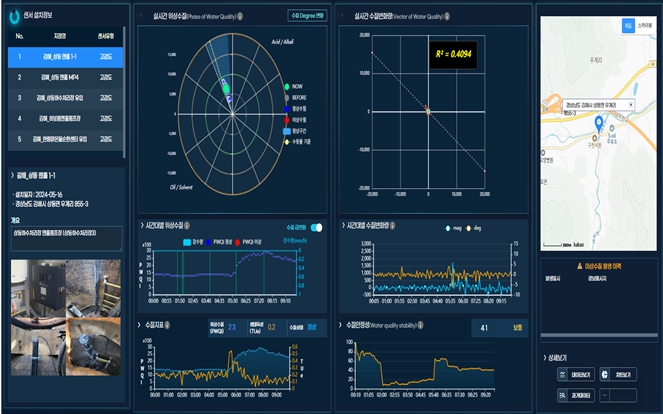This screenshot has width=663, height=414.
Task: Toggle the switch above the PWQI time chart
Action: tap(316, 228)
